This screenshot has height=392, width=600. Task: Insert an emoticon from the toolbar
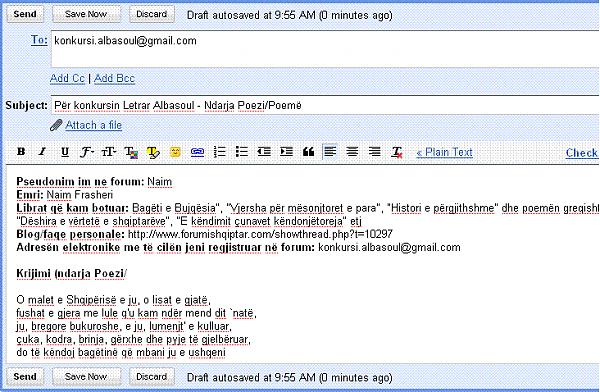[x=175, y=152]
